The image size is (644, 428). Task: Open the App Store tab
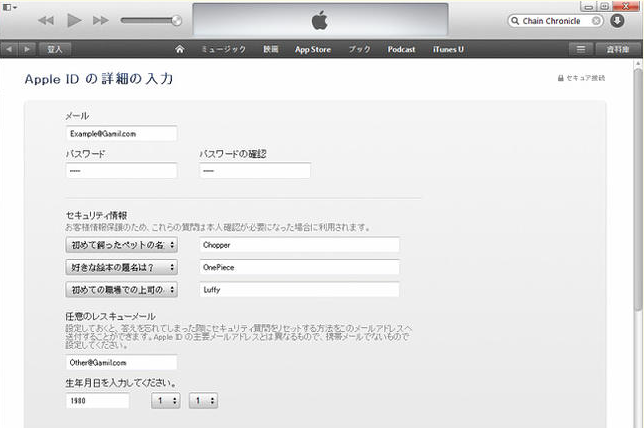312,48
